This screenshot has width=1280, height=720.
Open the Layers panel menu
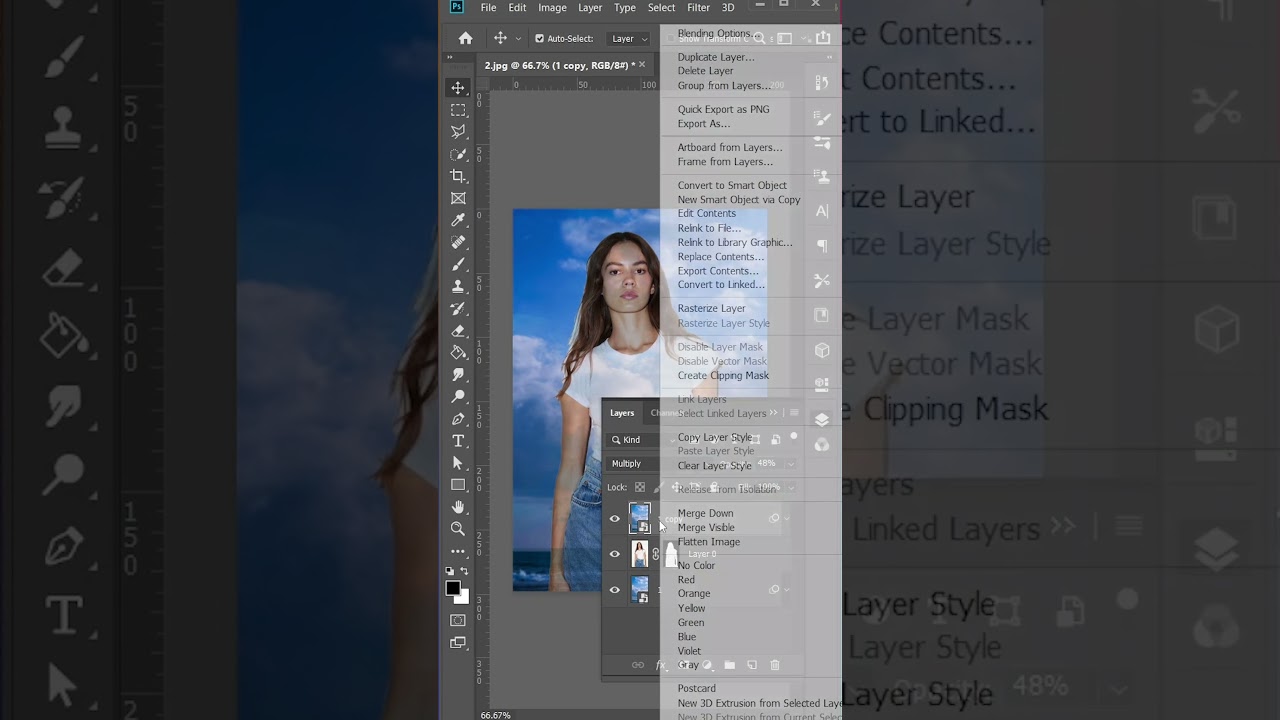coord(794,413)
